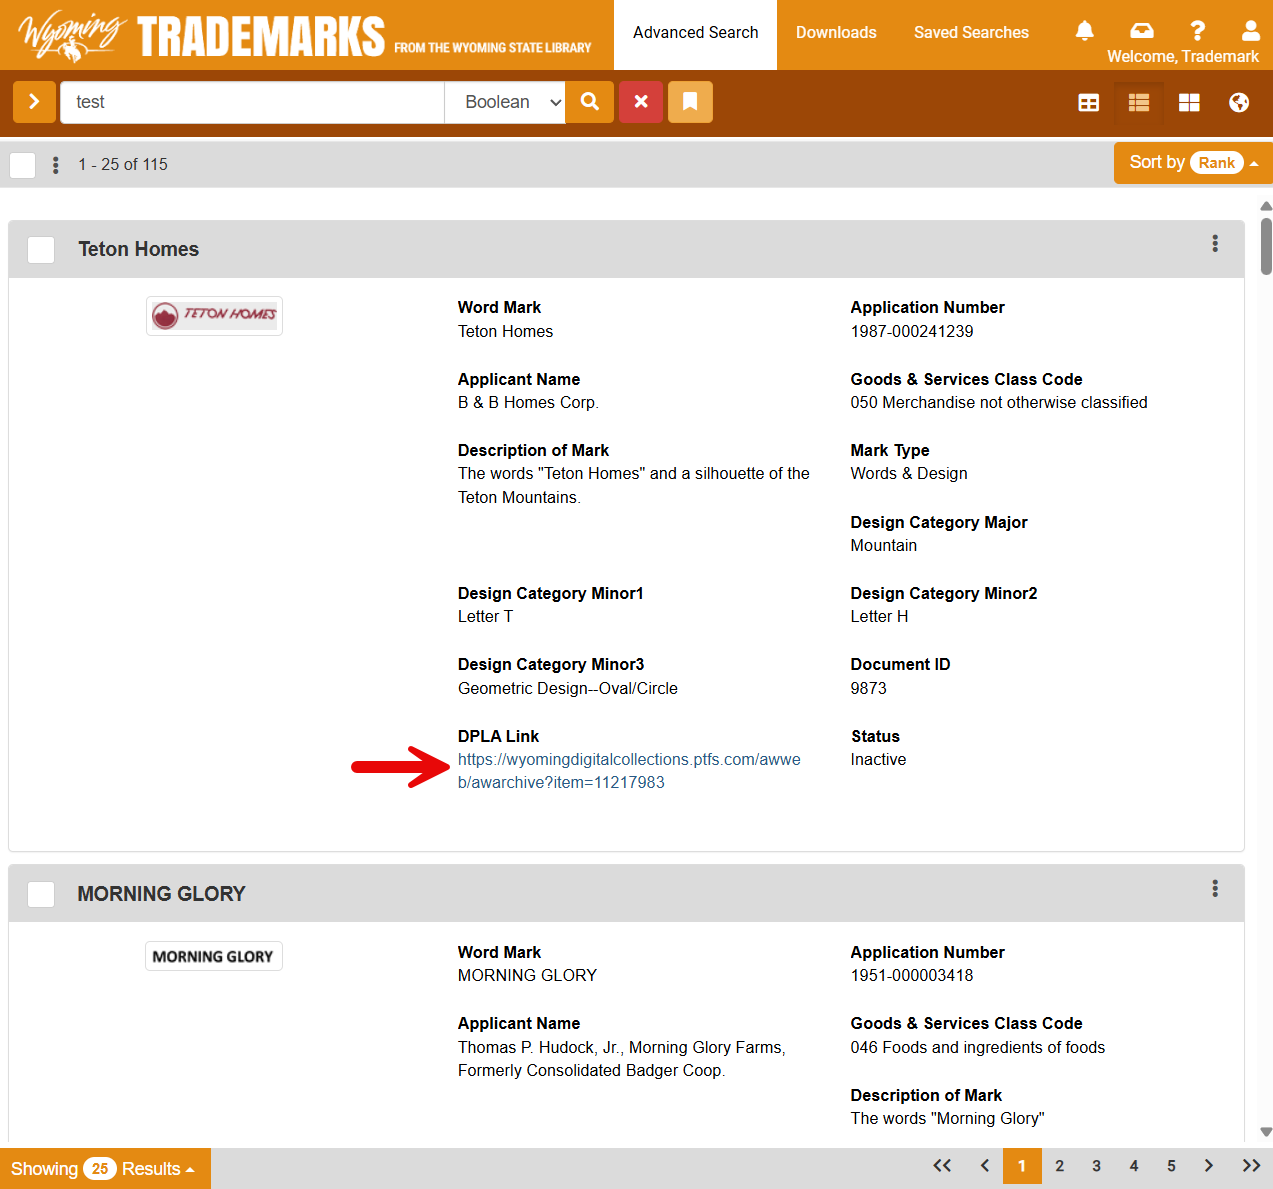1273x1189 pixels.
Task: Open the inbox tray icon
Action: [1141, 31]
